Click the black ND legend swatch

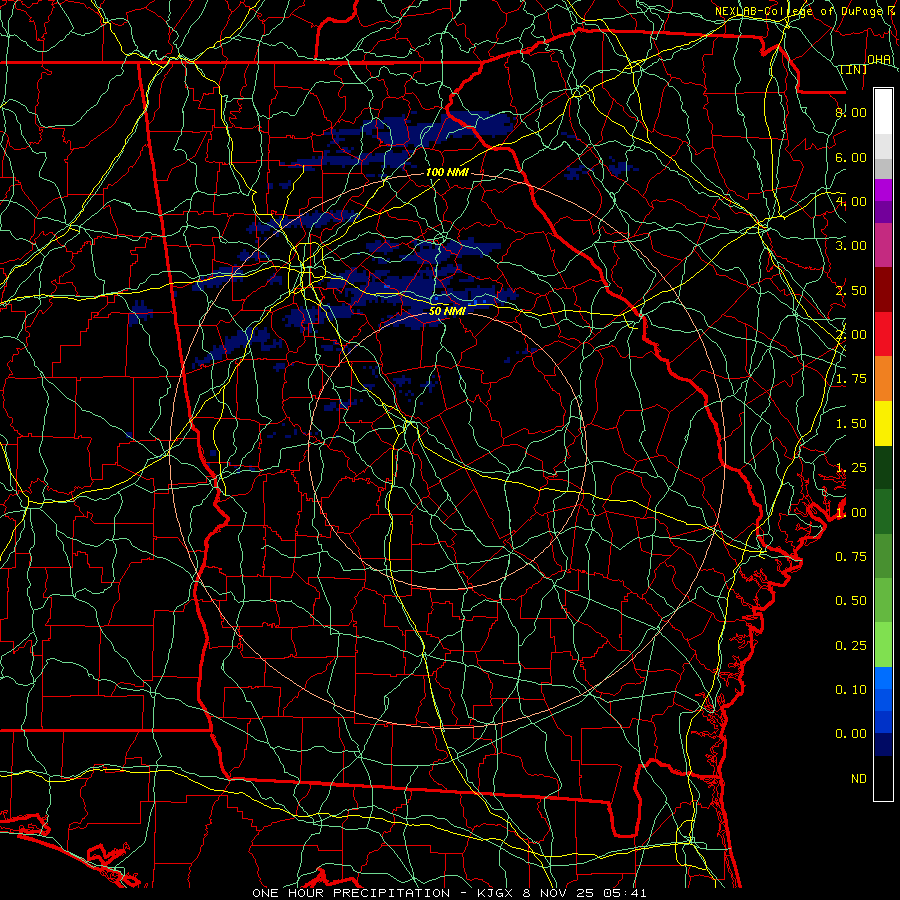(x=883, y=778)
